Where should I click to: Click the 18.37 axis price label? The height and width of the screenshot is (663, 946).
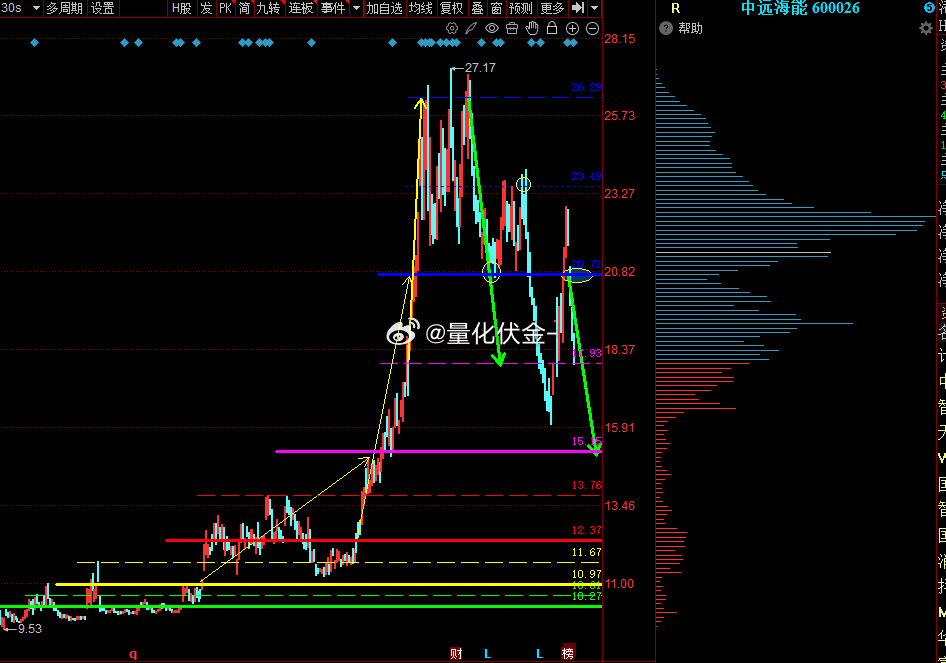(x=620, y=350)
